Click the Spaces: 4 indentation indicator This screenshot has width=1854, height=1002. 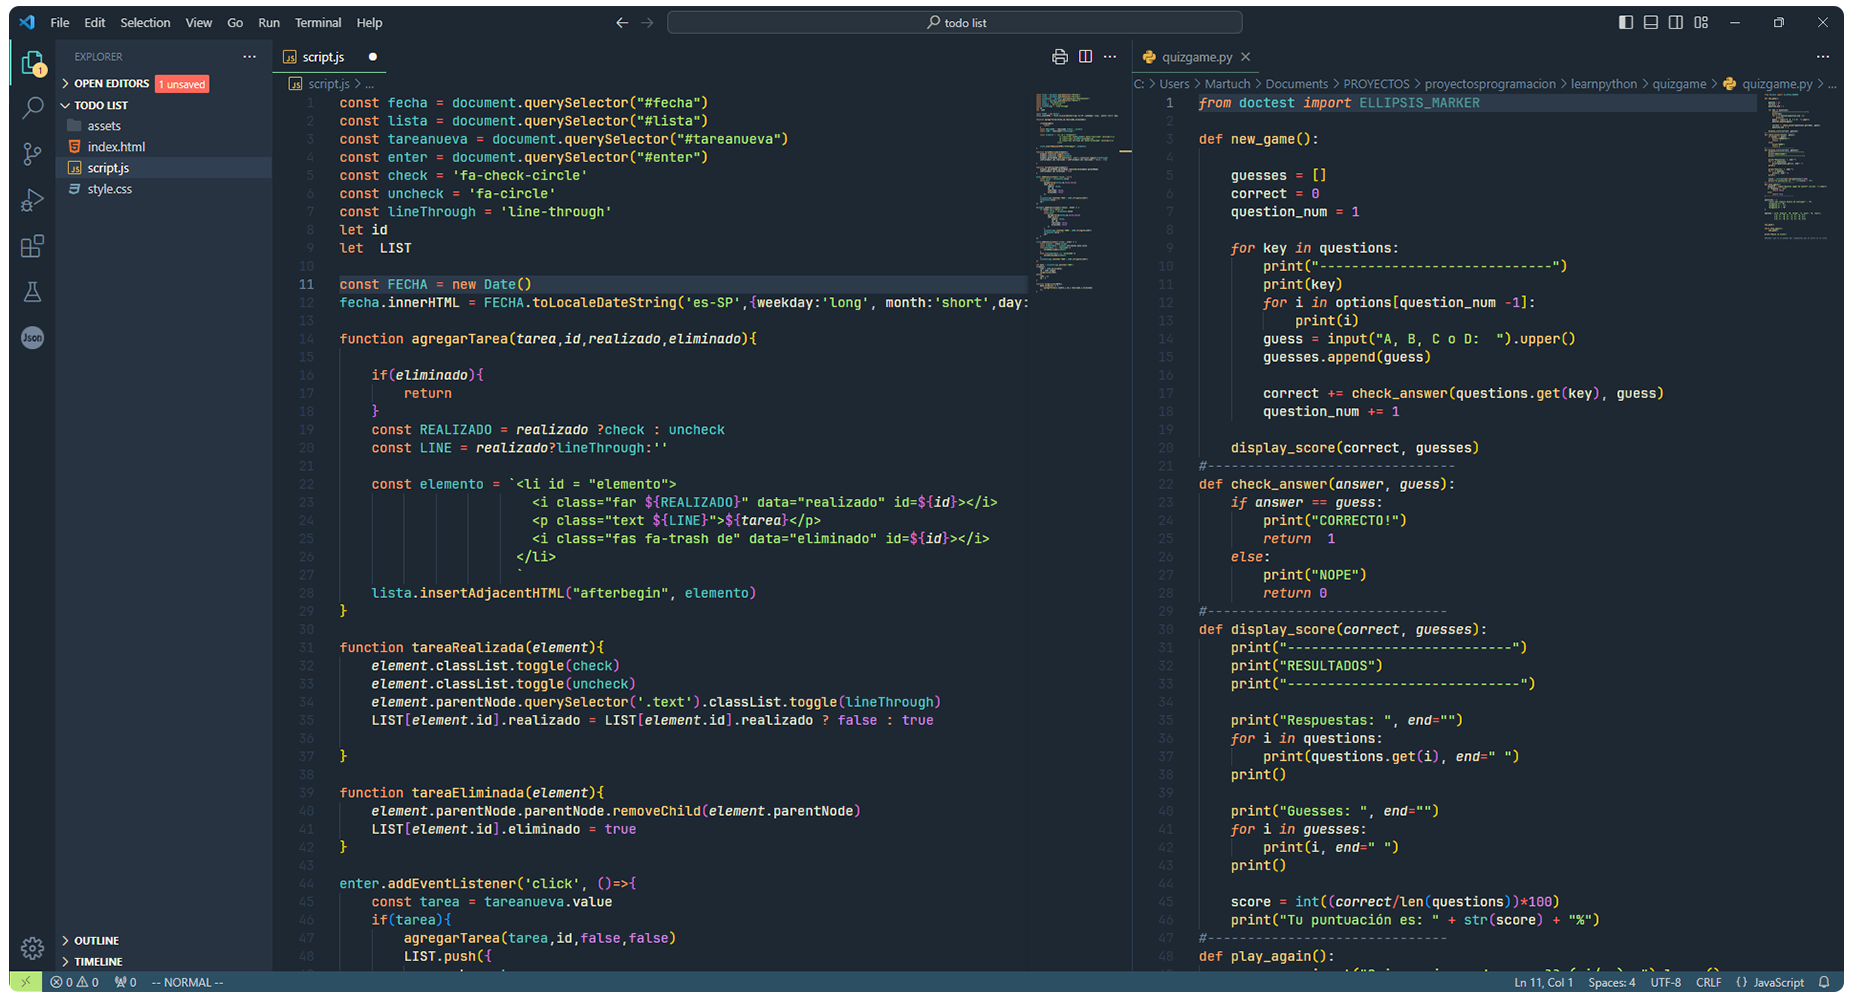coord(1611,982)
